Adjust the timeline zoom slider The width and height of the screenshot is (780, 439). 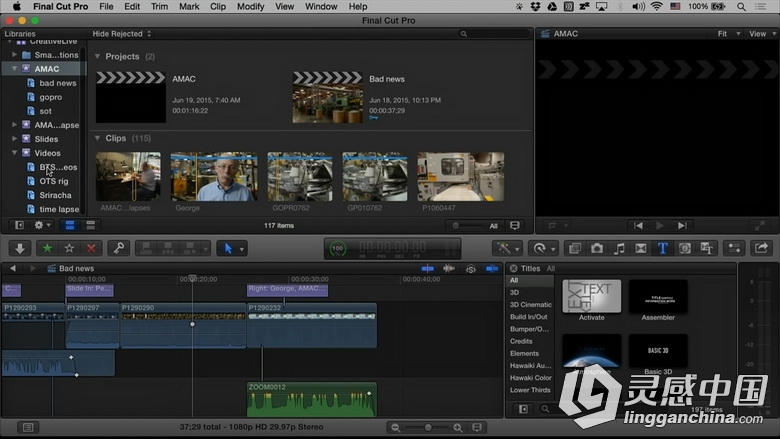[x=427, y=428]
